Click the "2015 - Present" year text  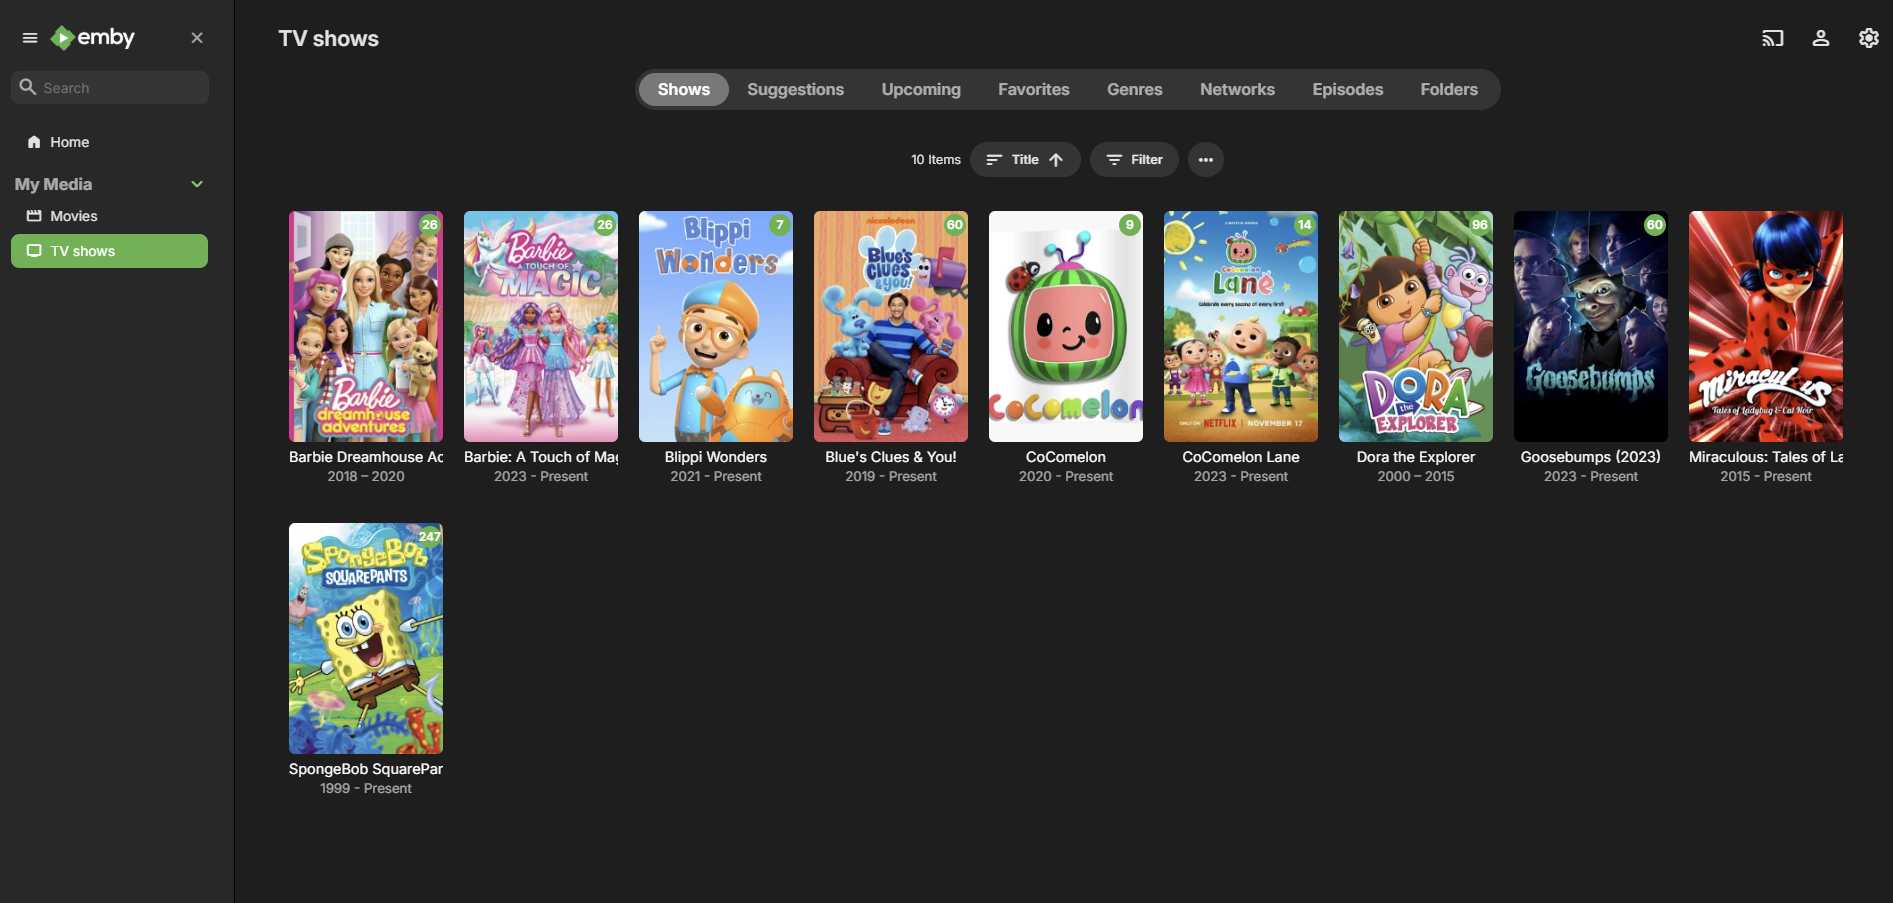coord(1766,477)
